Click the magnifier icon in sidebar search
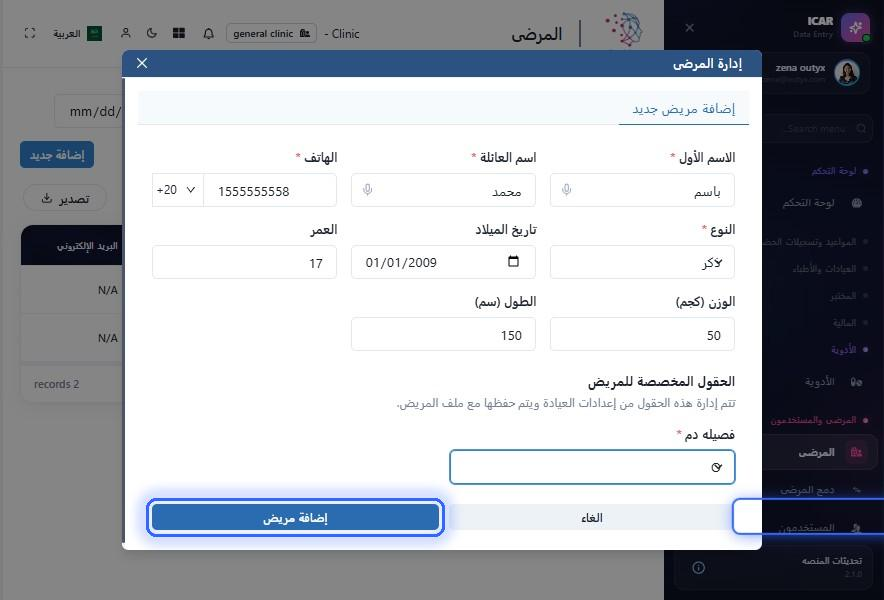 coord(861,129)
